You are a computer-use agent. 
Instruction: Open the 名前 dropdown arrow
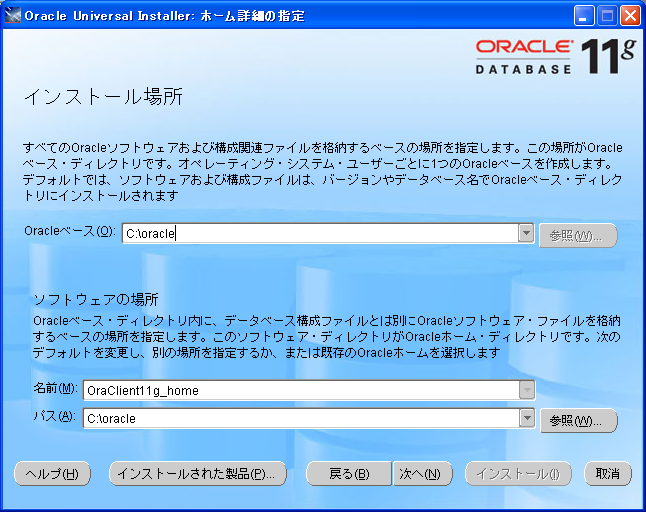click(x=526, y=391)
